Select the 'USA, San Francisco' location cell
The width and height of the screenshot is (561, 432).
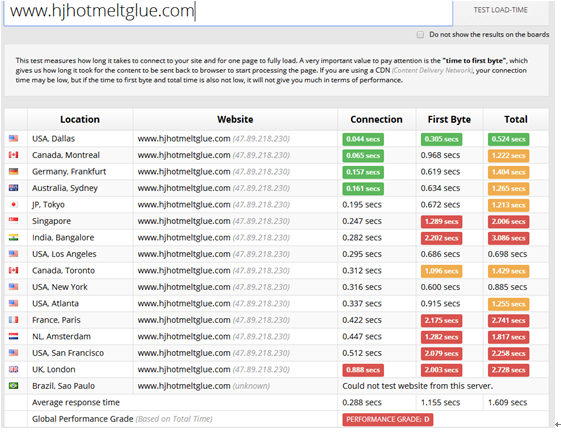[x=80, y=353]
